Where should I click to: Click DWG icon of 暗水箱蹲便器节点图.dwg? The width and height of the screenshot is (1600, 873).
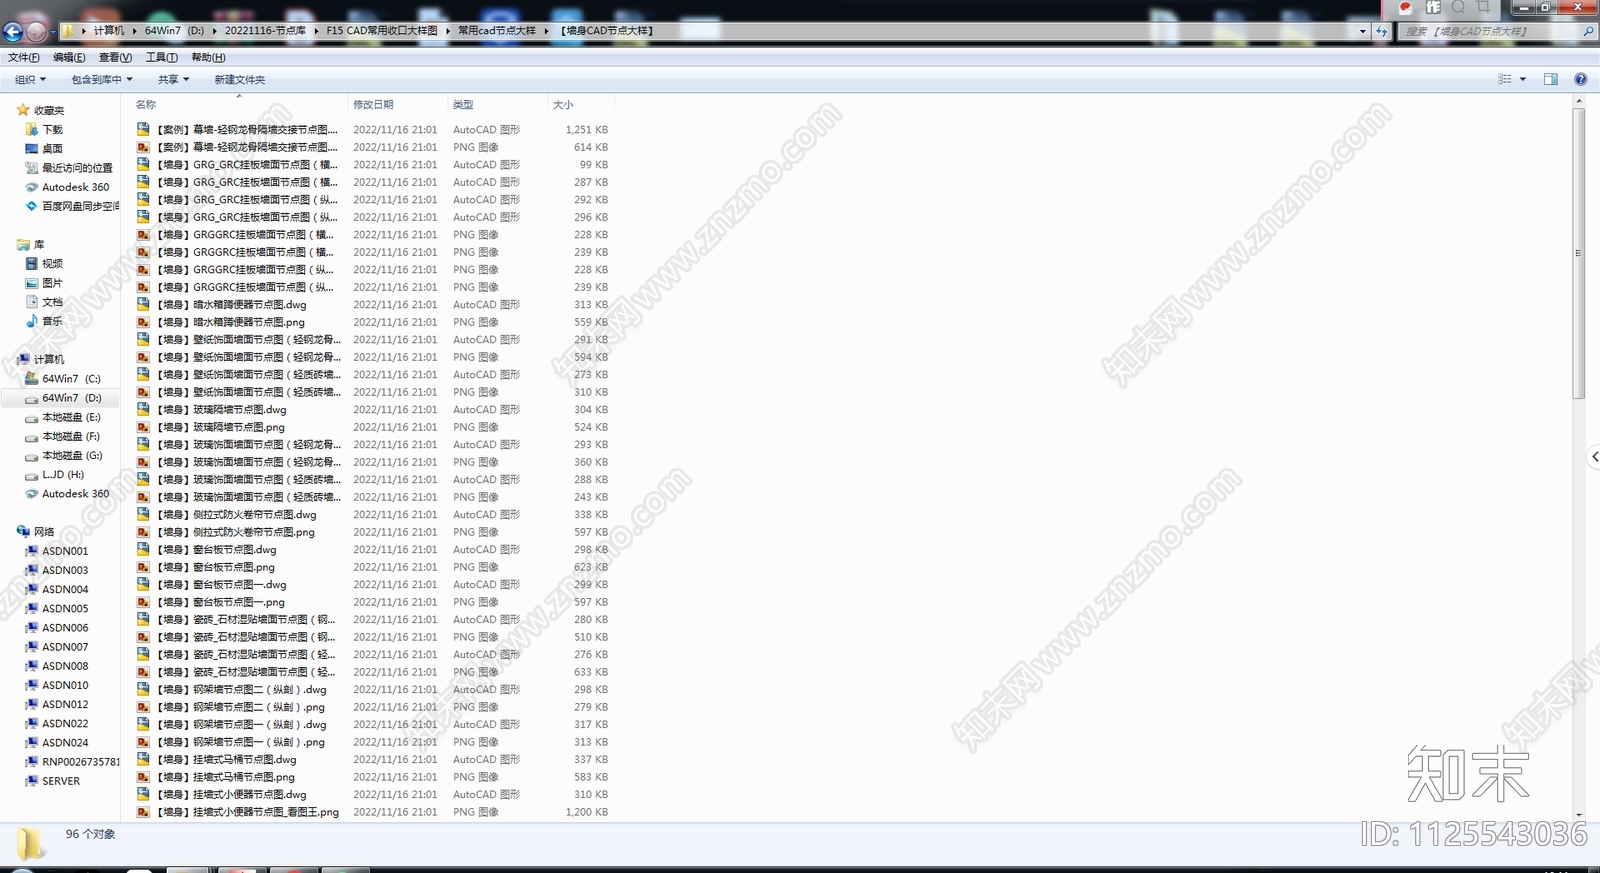pyautogui.click(x=143, y=304)
